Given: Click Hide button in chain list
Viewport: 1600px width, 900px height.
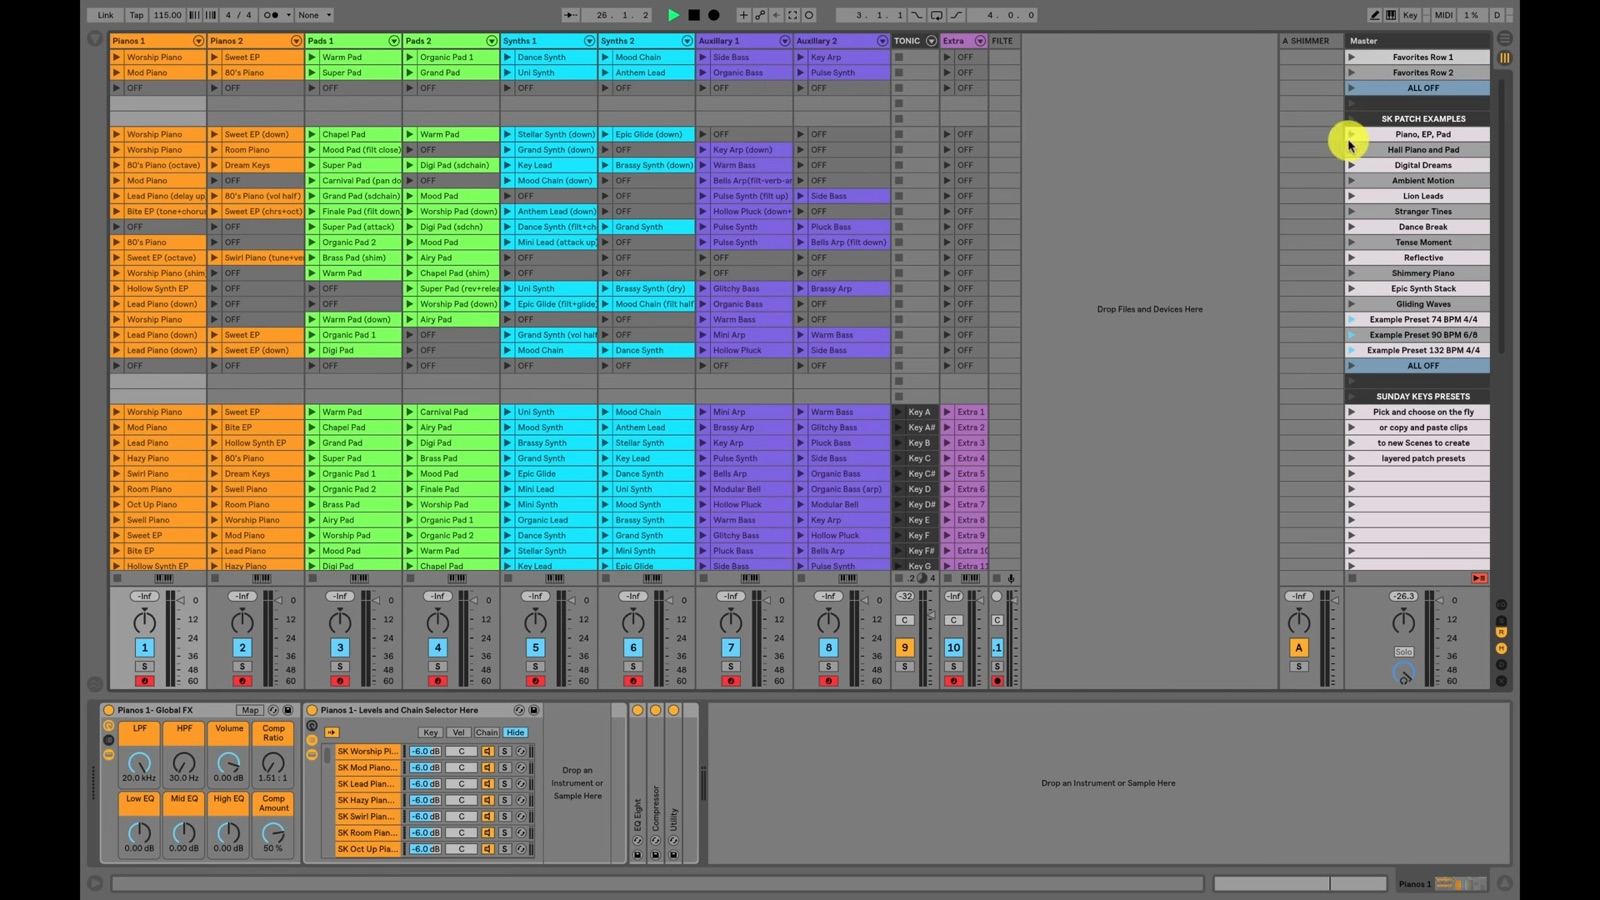Looking at the screenshot, I should pyautogui.click(x=515, y=732).
